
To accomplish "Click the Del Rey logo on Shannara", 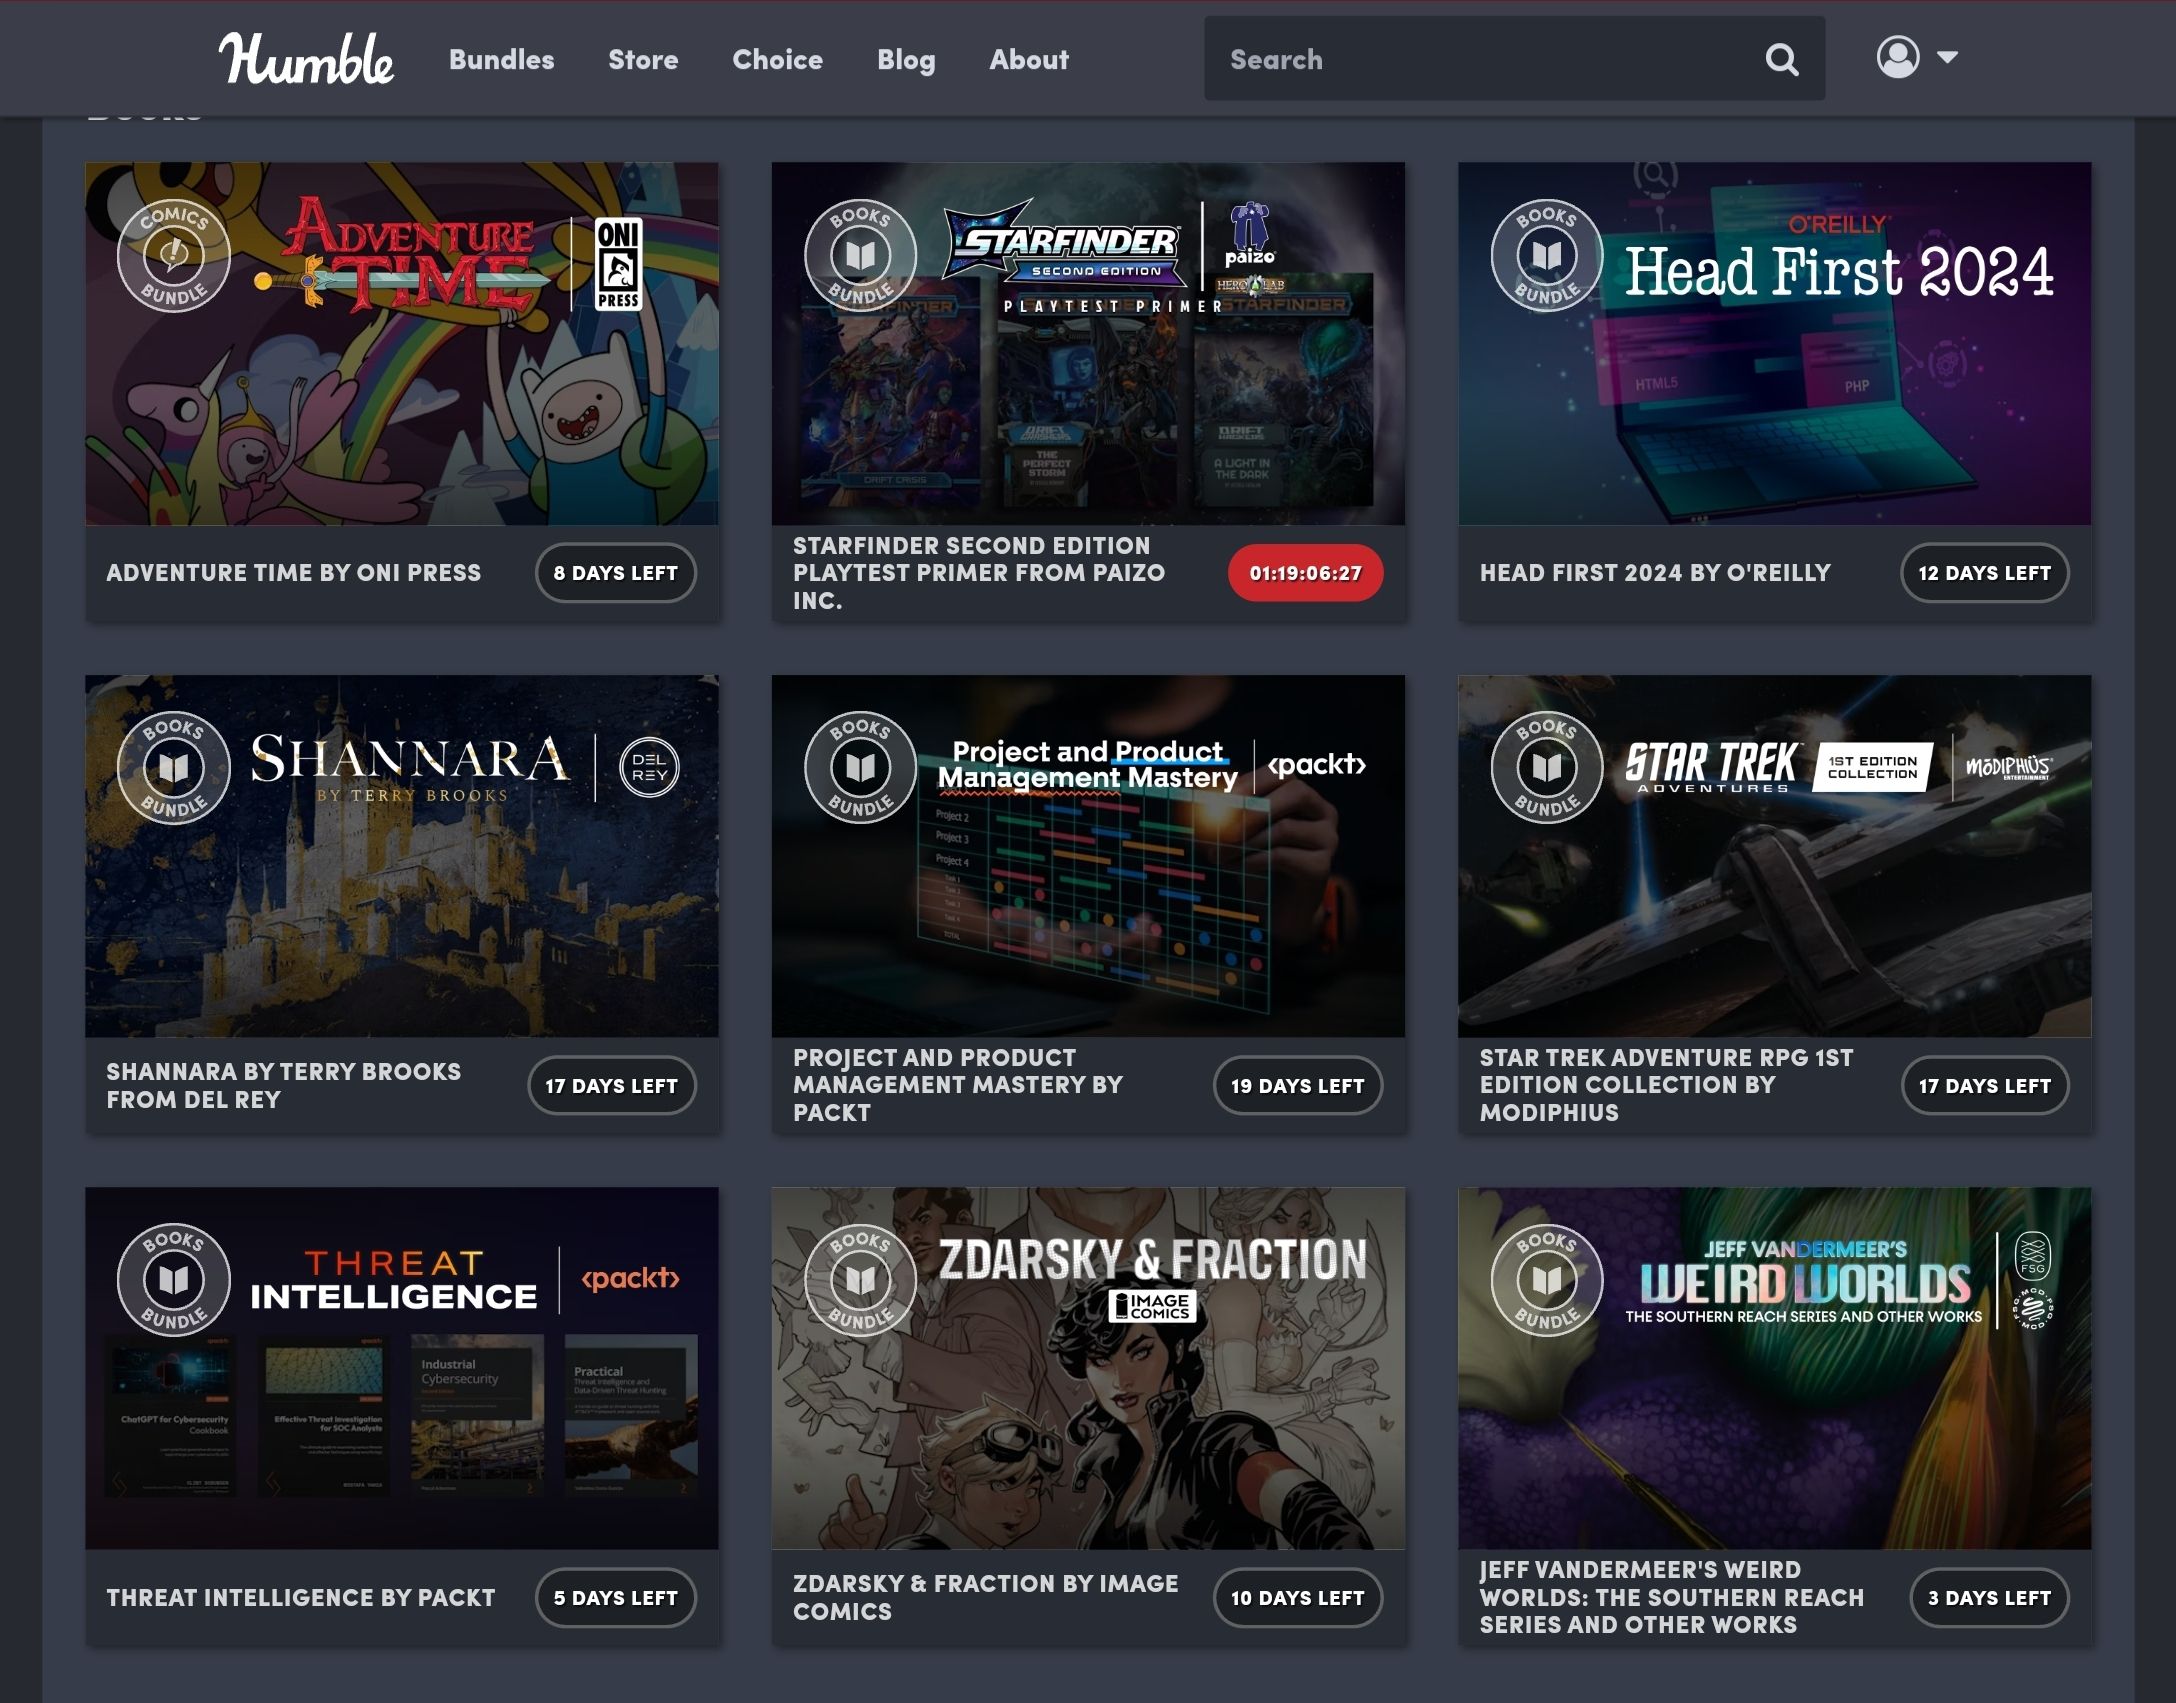I will [x=649, y=768].
